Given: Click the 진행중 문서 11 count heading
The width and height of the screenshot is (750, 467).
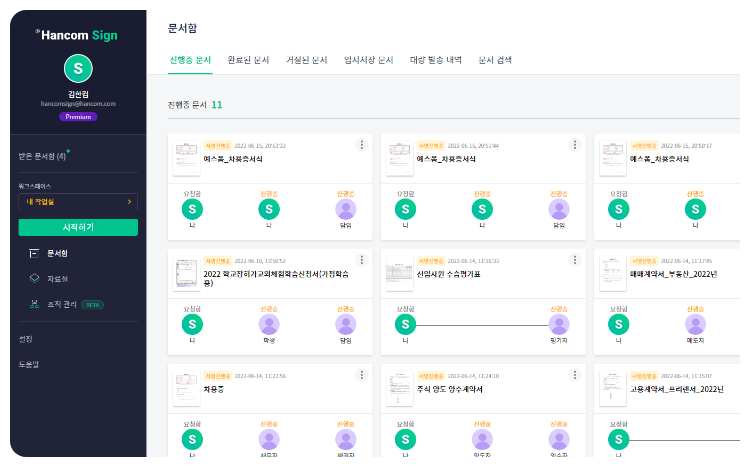Looking at the screenshot, I should click(195, 105).
